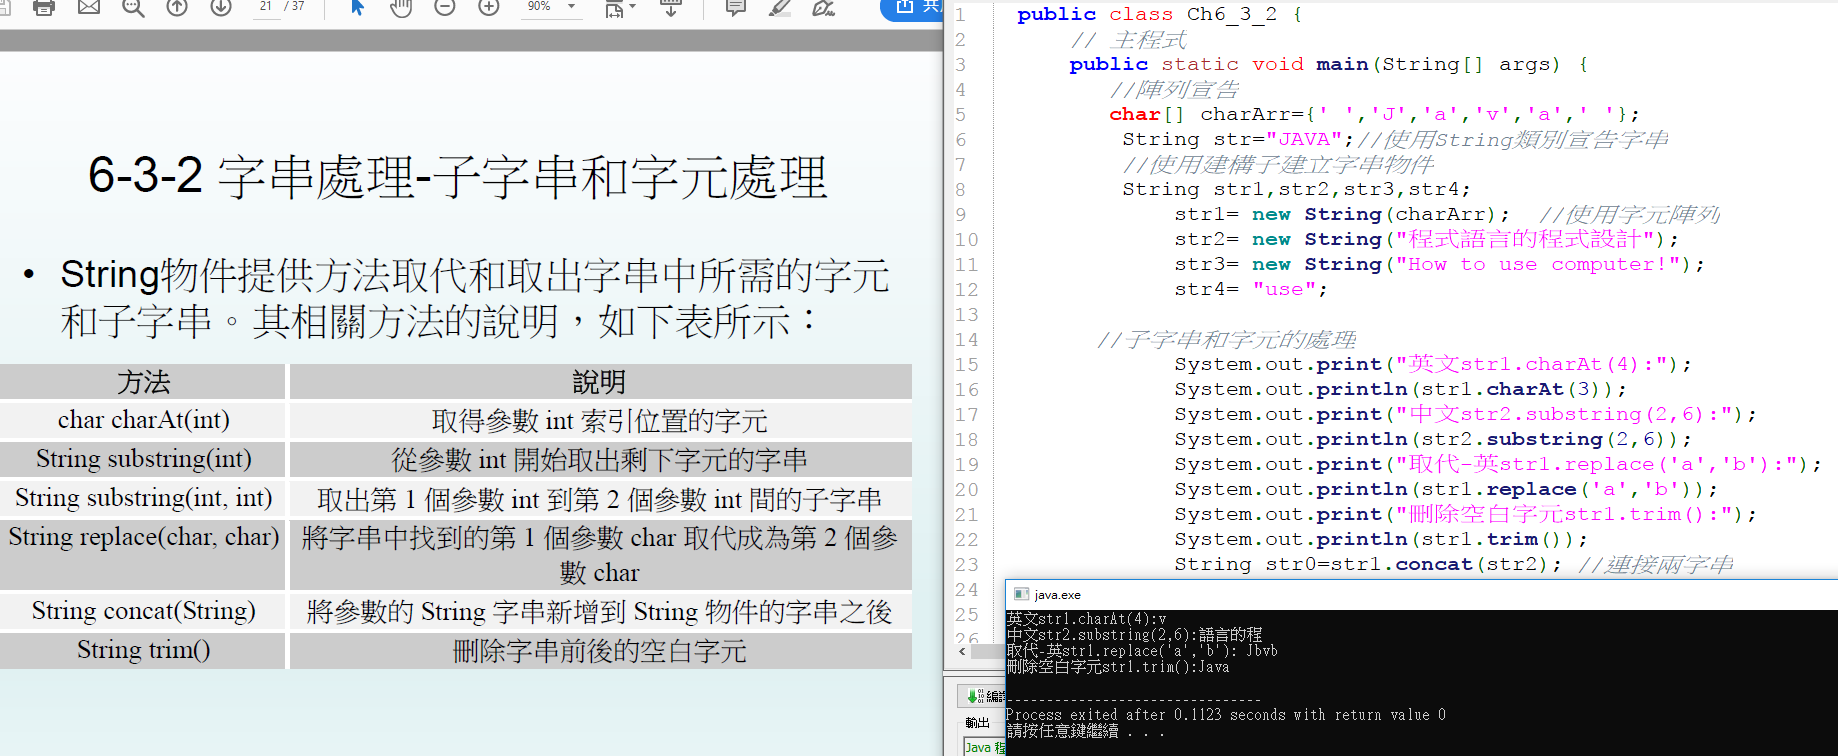Zoom out with the minus icon
Viewport: 1838px width, 756px height.
point(445,8)
